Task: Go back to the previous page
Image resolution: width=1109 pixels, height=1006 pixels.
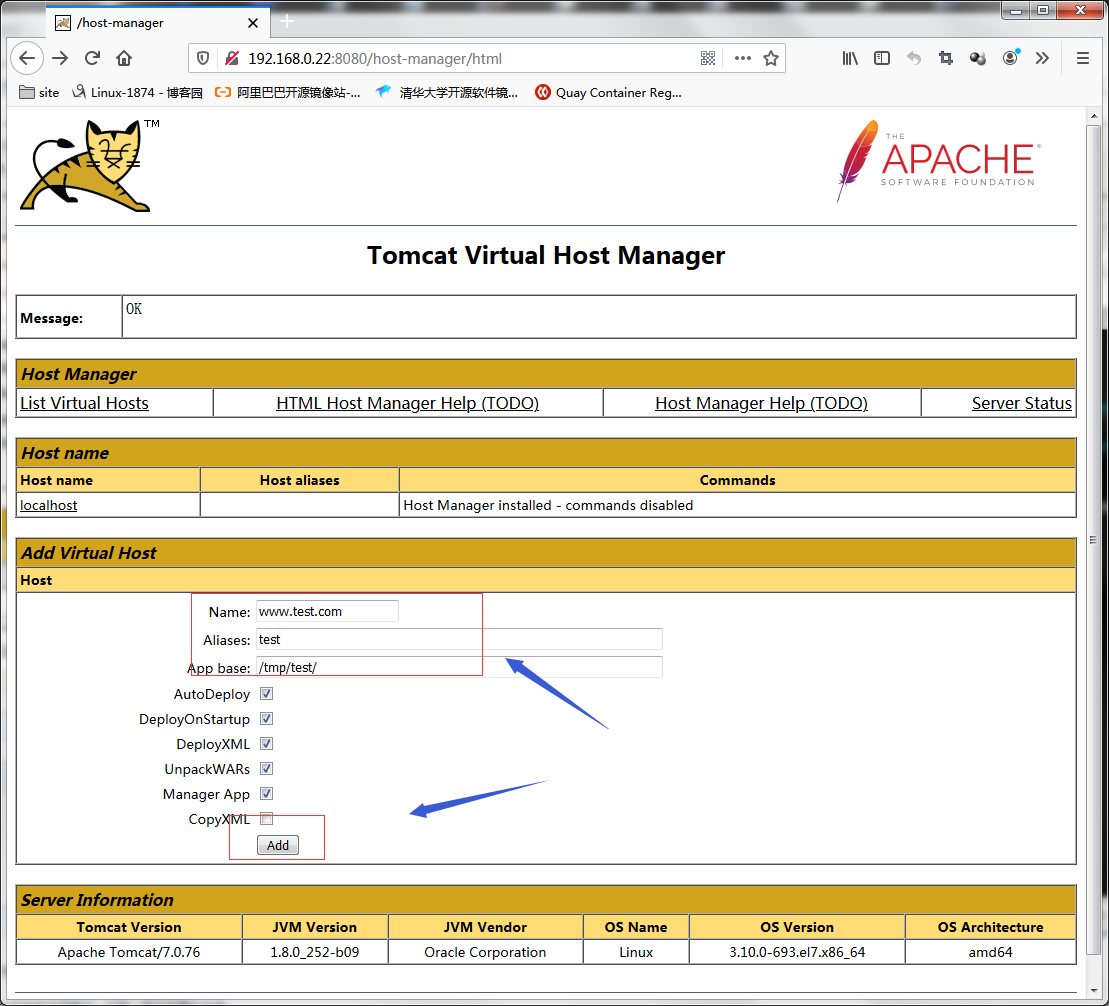Action: click(27, 58)
